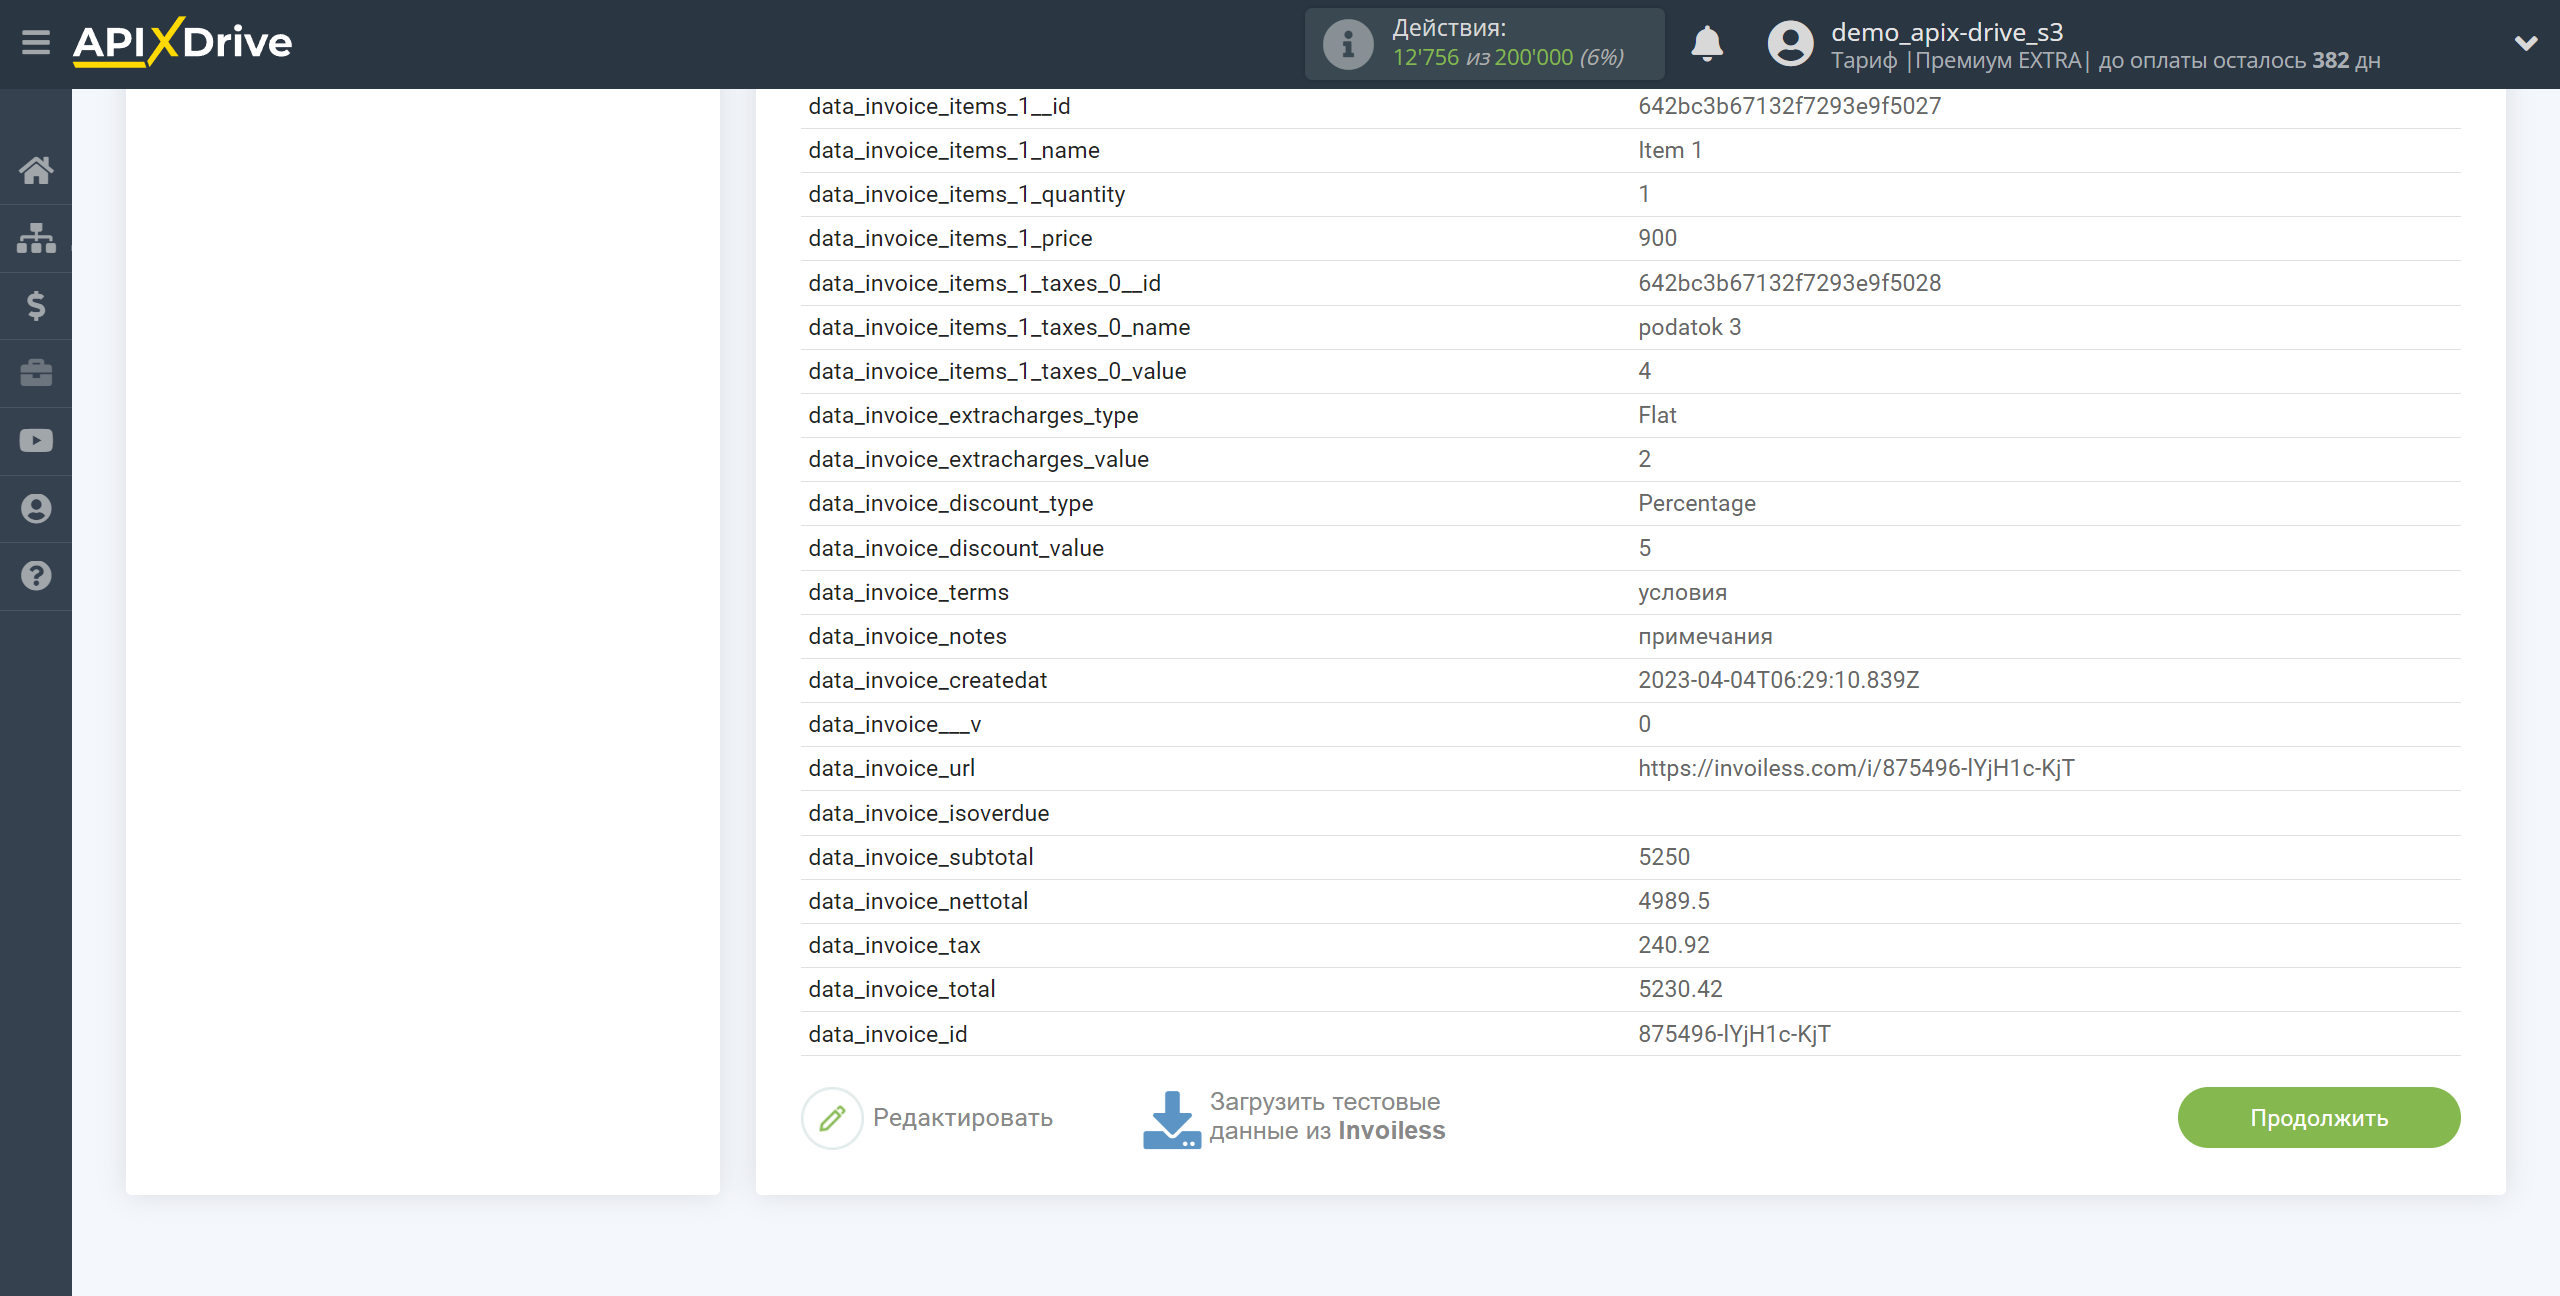This screenshot has height=1296, width=2560.
Task: Select value 875496-lYjH1c-KjT for invoice id
Action: click(1734, 1034)
